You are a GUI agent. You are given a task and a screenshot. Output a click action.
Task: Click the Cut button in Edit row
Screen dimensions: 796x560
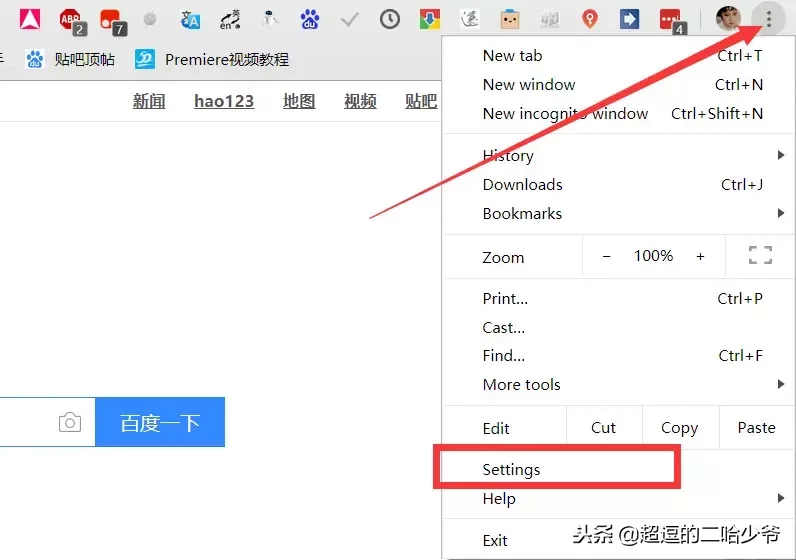click(x=604, y=427)
